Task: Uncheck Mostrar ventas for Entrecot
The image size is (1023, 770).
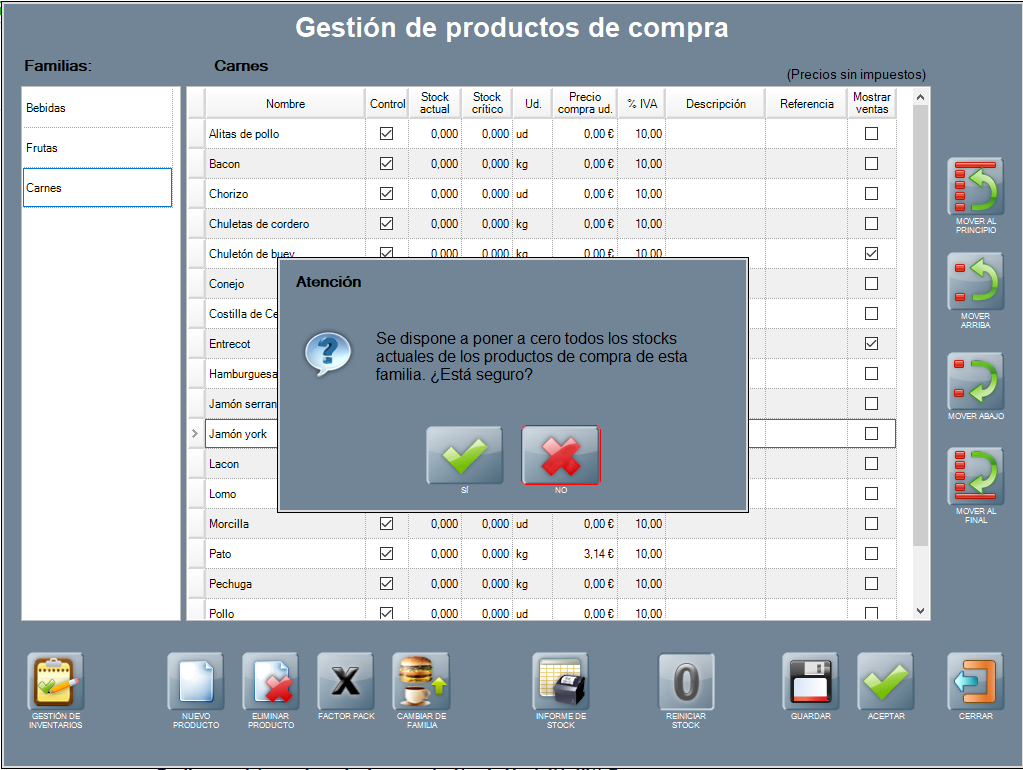Action: point(871,344)
